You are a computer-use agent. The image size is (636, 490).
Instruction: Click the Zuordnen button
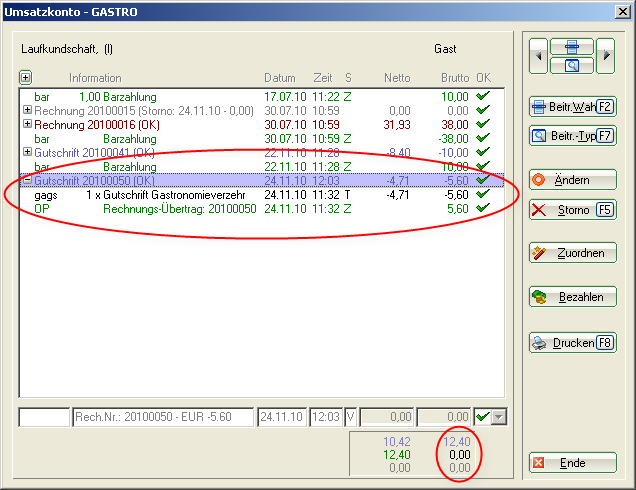573,253
